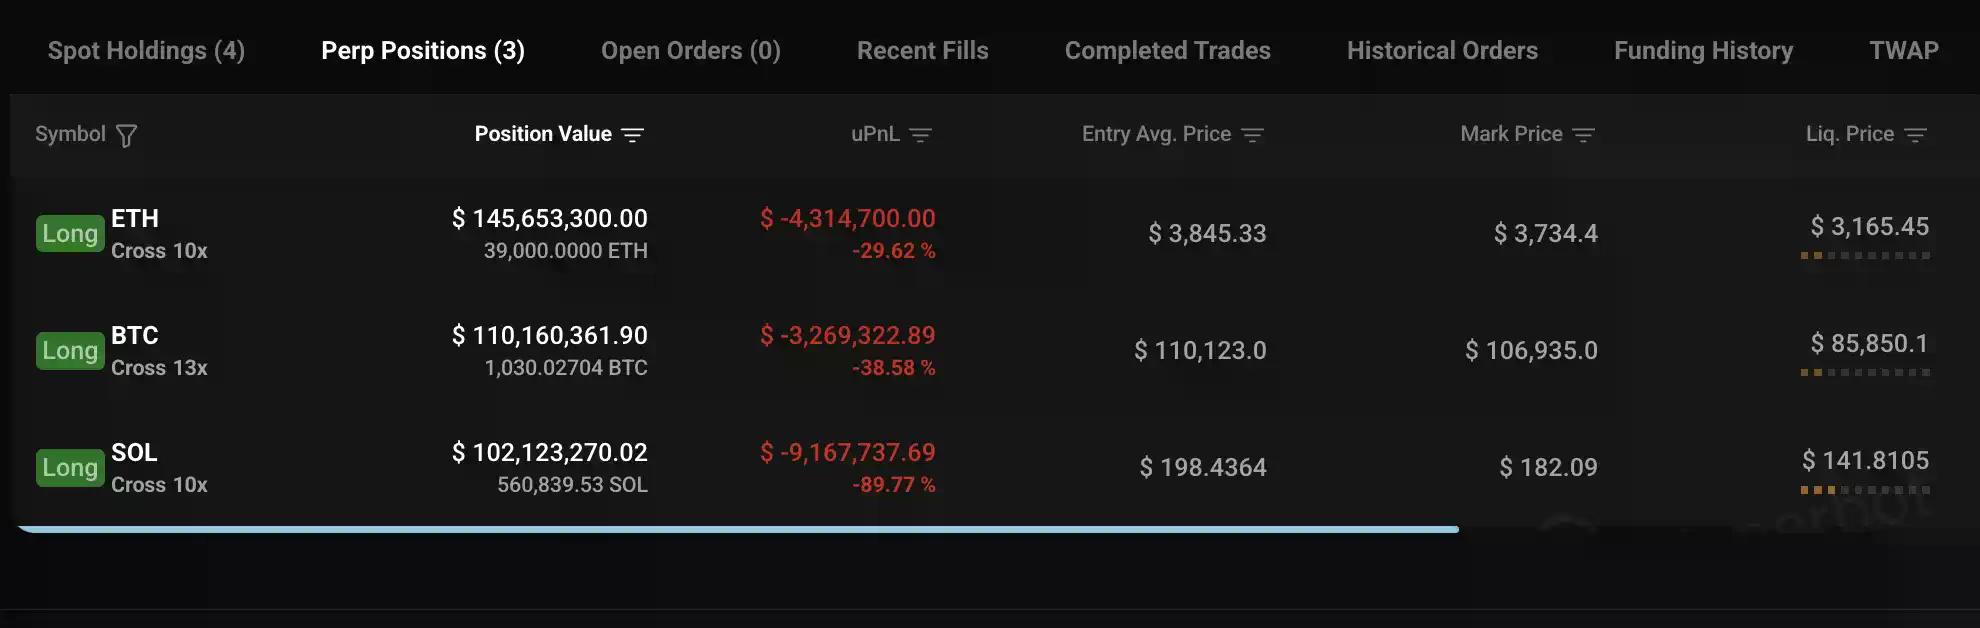Go to Historical Orders tab
Image resolution: width=1980 pixels, height=628 pixels.
1442,50
